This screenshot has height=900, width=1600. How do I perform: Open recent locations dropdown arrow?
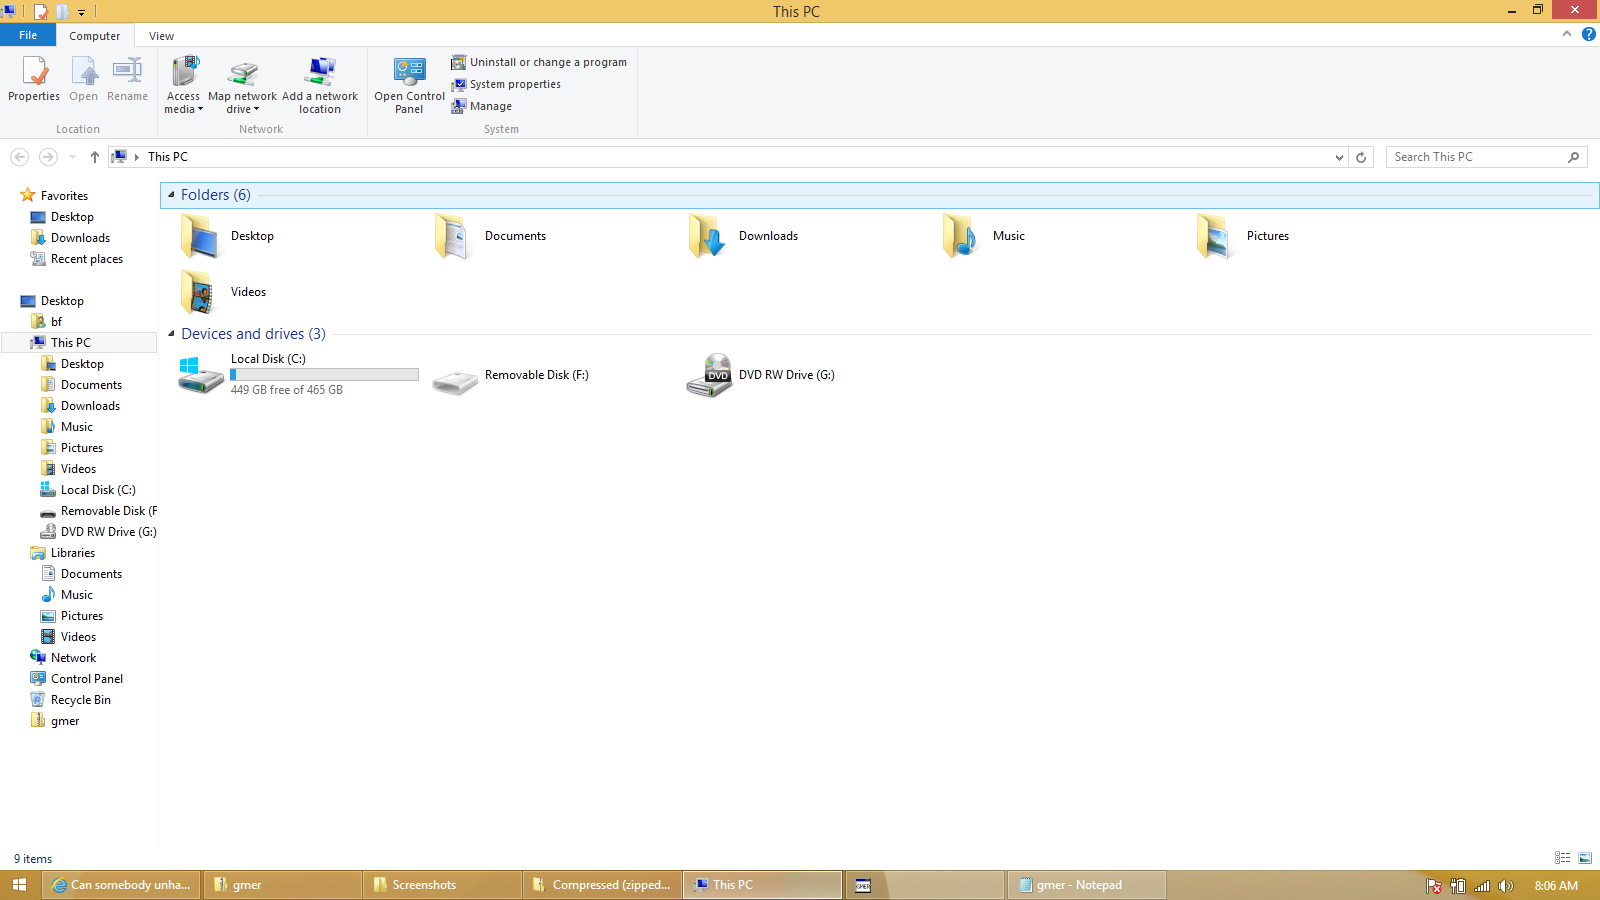click(72, 157)
